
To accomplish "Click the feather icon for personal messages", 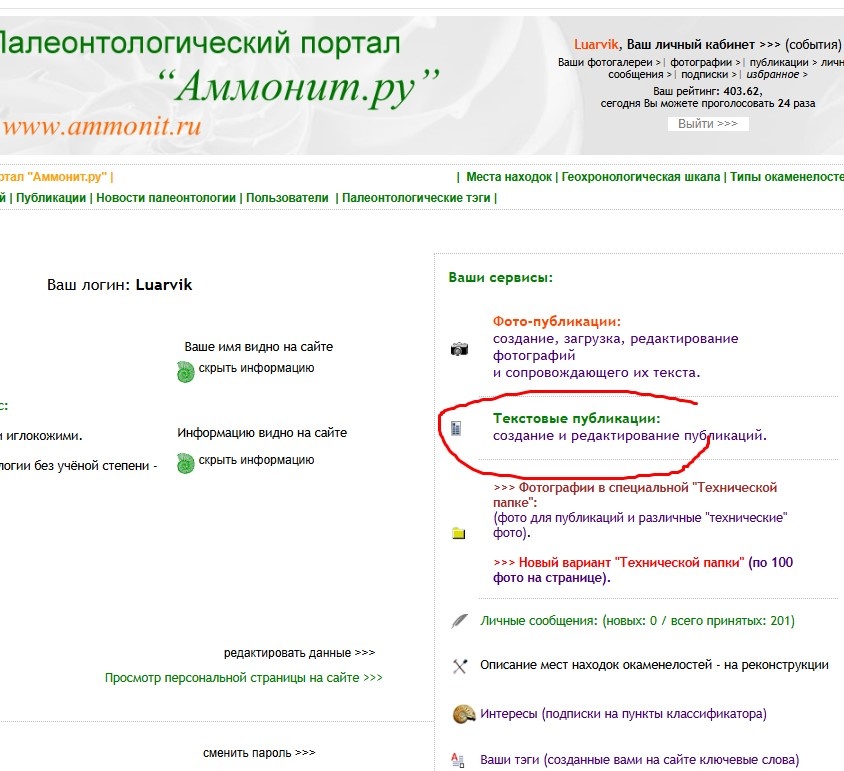I will coord(459,621).
